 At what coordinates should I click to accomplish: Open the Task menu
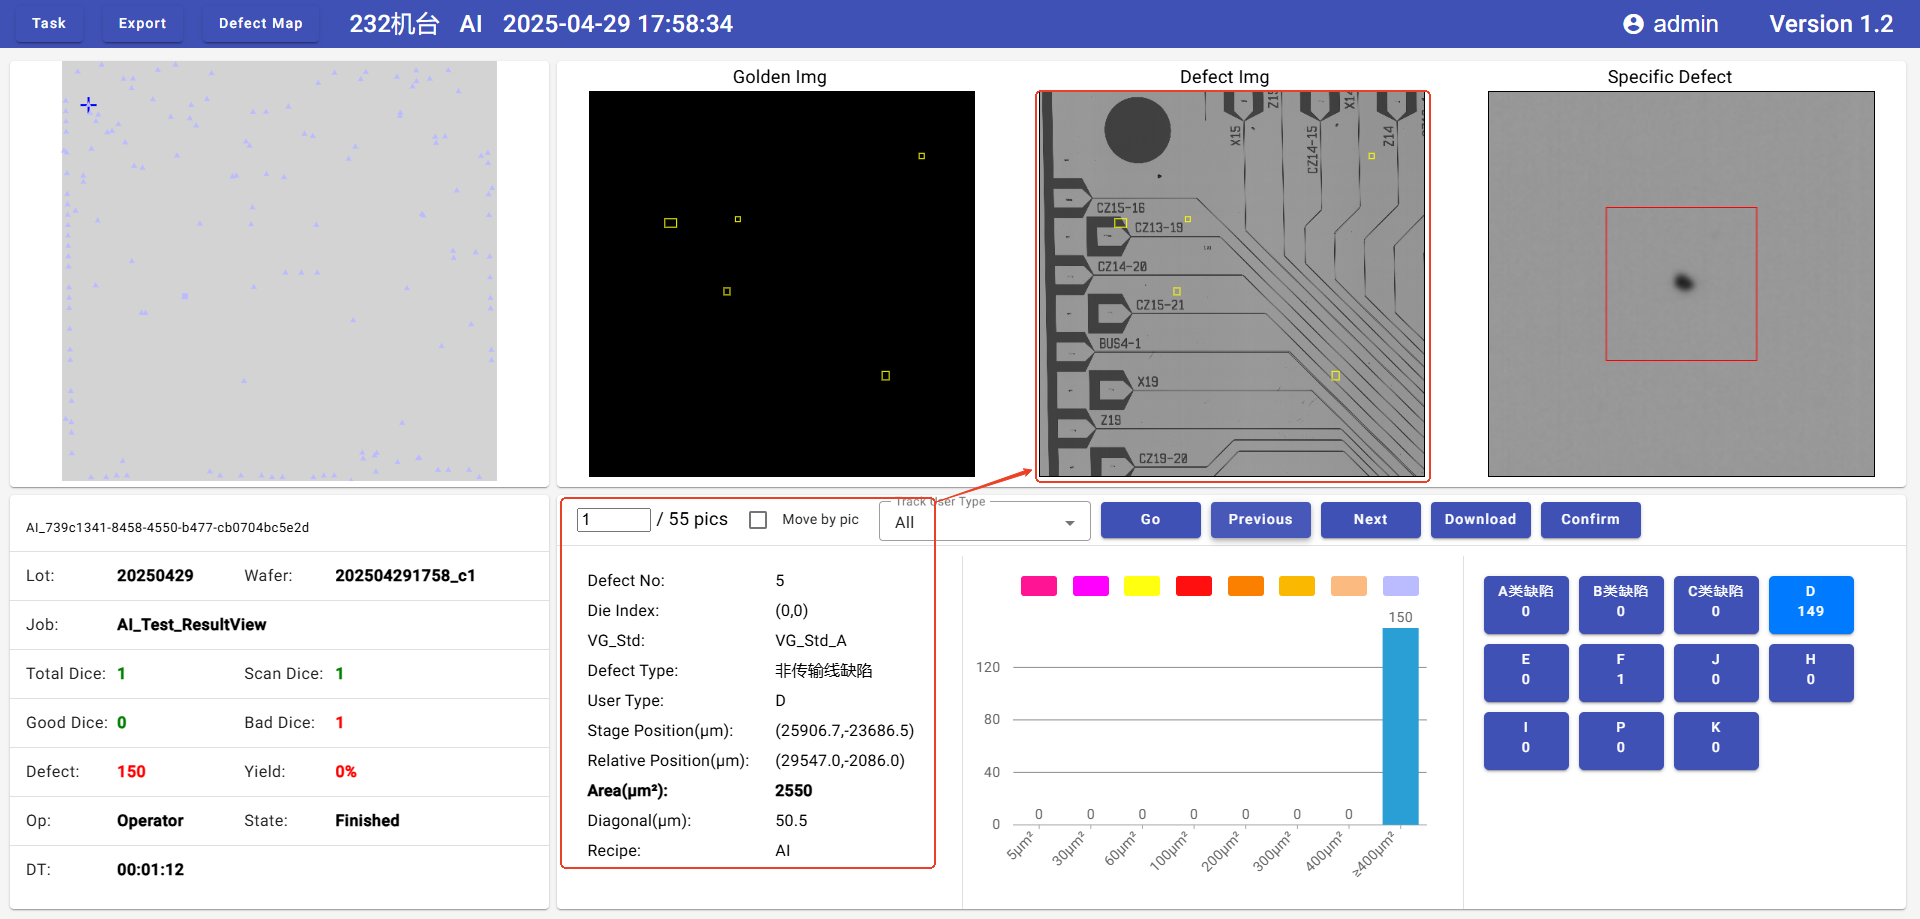(49, 23)
